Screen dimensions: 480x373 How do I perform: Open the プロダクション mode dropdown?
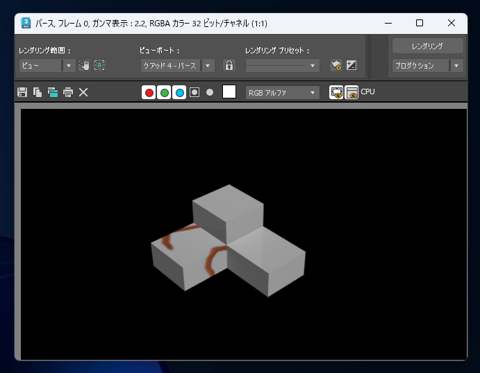click(427, 65)
